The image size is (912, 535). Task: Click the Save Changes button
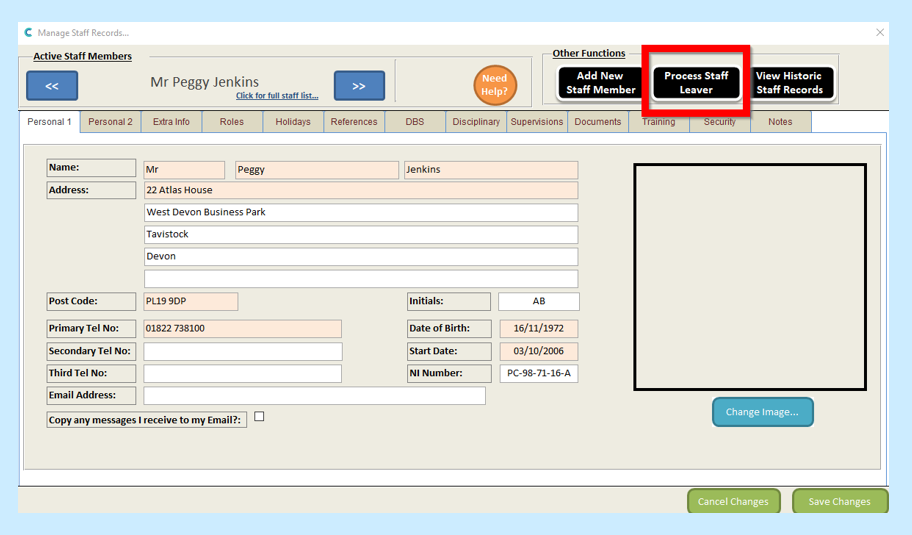coord(839,501)
